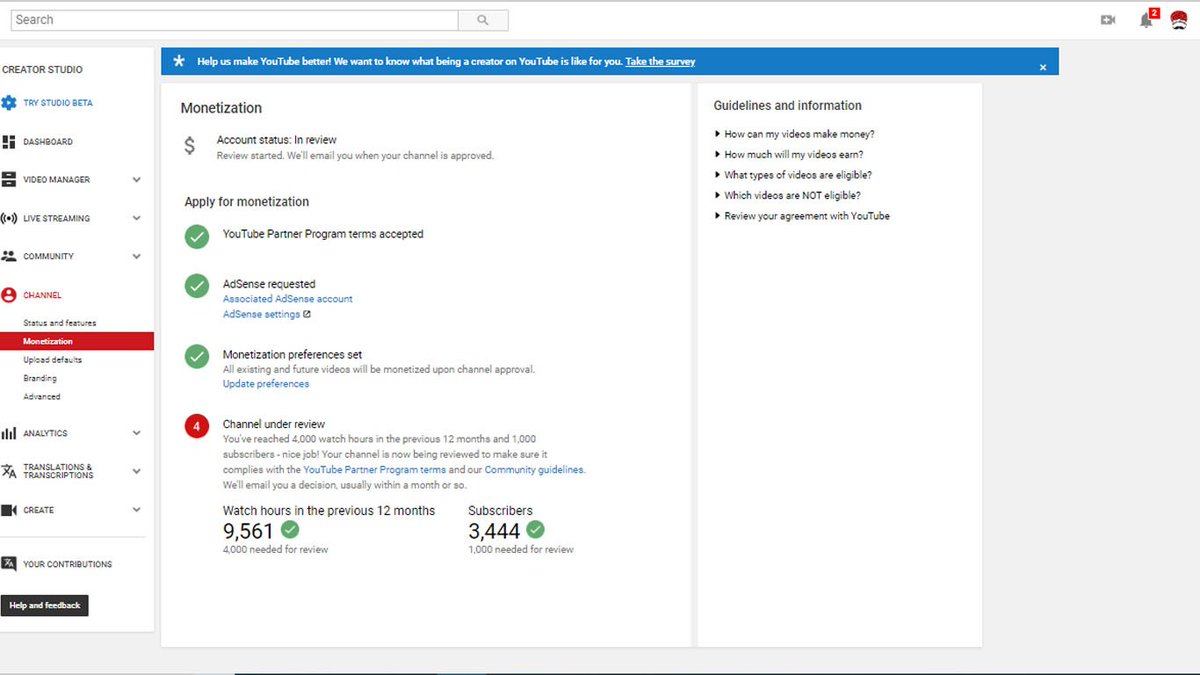Click the Dashboard grid icon
The height and width of the screenshot is (675, 1200).
[9, 142]
